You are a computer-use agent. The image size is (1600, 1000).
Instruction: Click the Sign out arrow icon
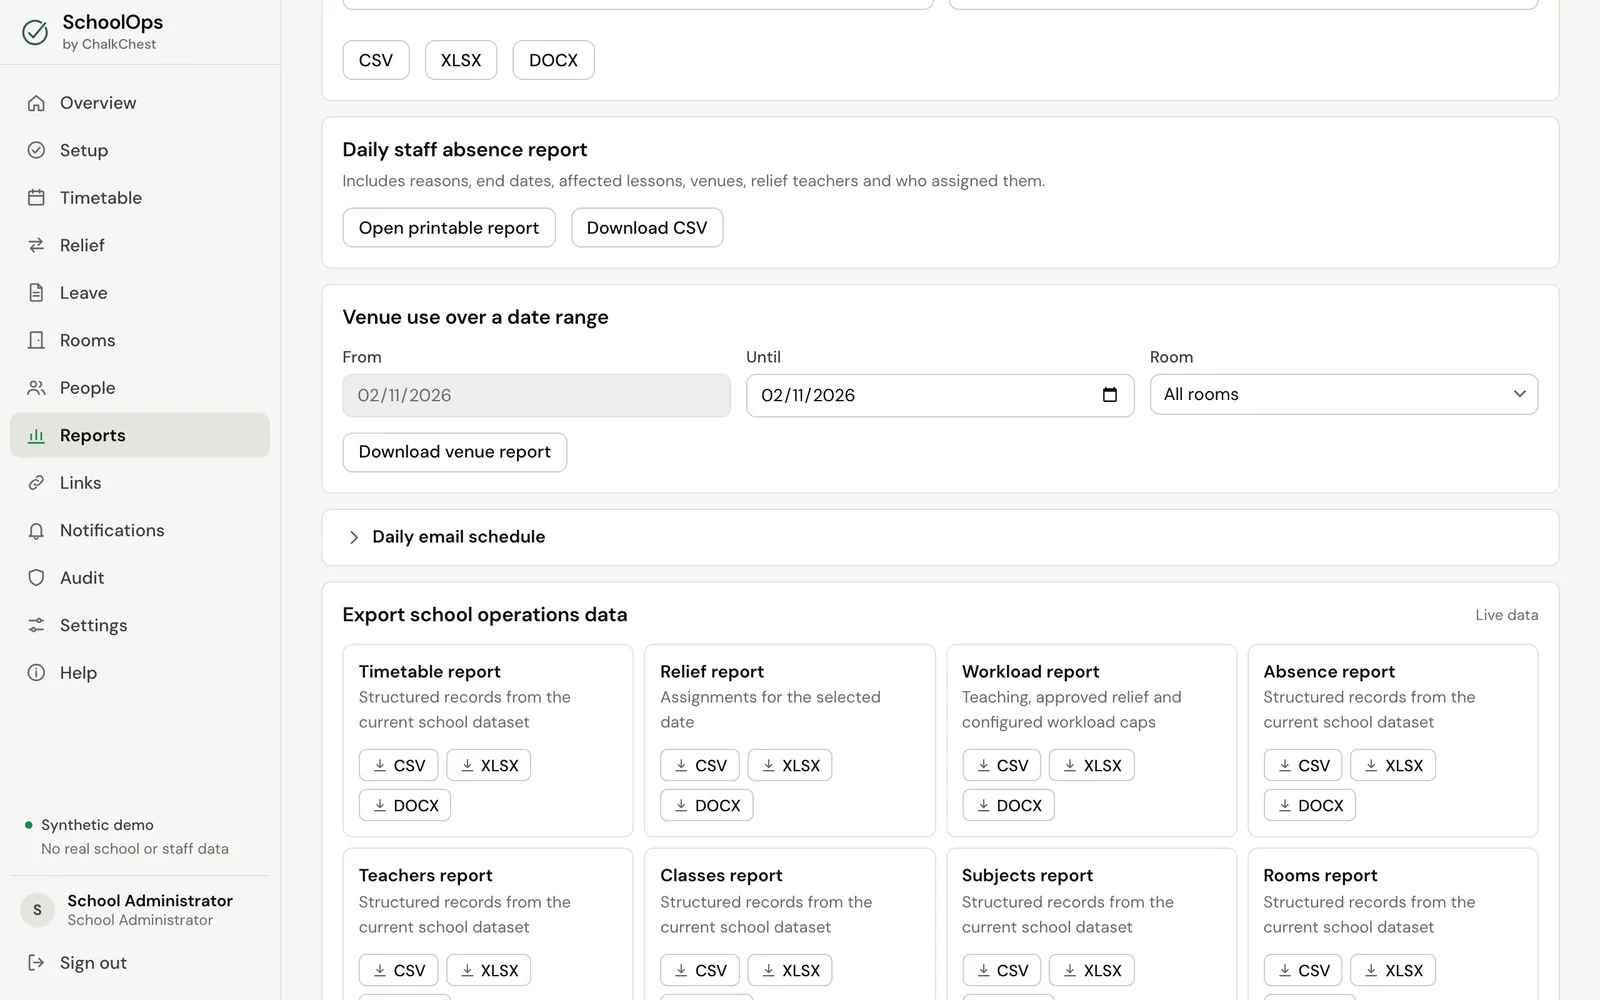coord(36,963)
